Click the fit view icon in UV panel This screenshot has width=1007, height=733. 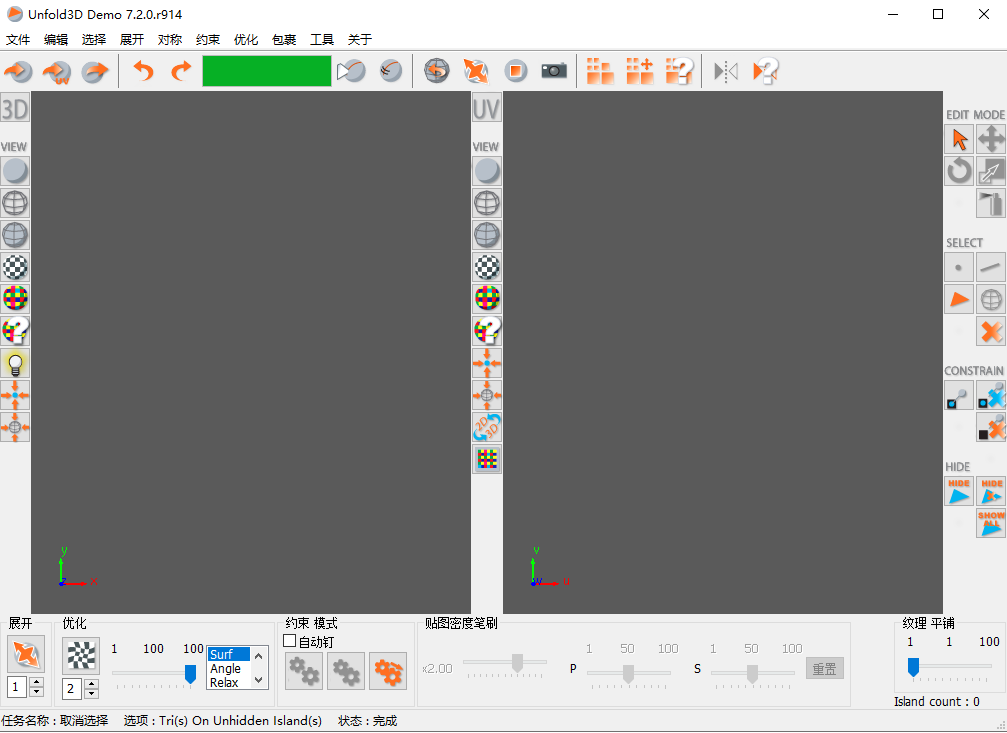(x=487, y=364)
